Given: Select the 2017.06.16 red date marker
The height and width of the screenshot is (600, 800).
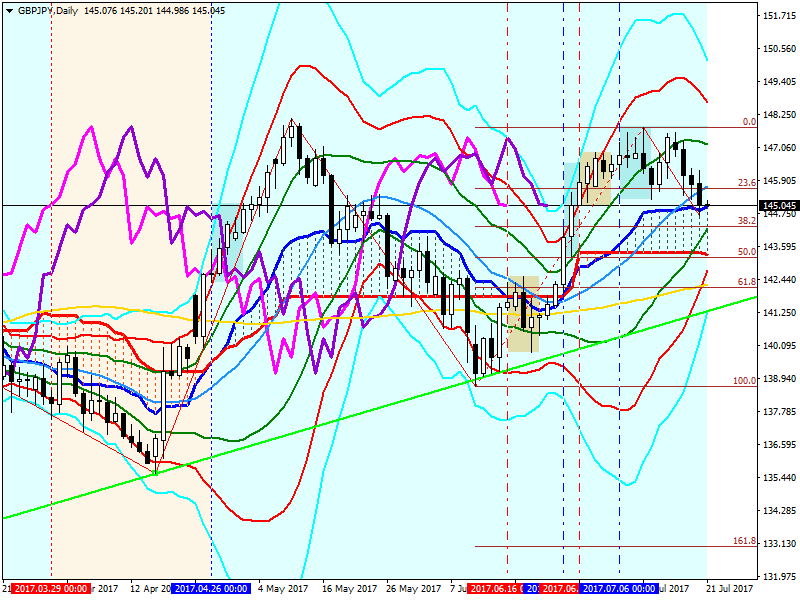Looking at the screenshot, I should coord(495,589).
